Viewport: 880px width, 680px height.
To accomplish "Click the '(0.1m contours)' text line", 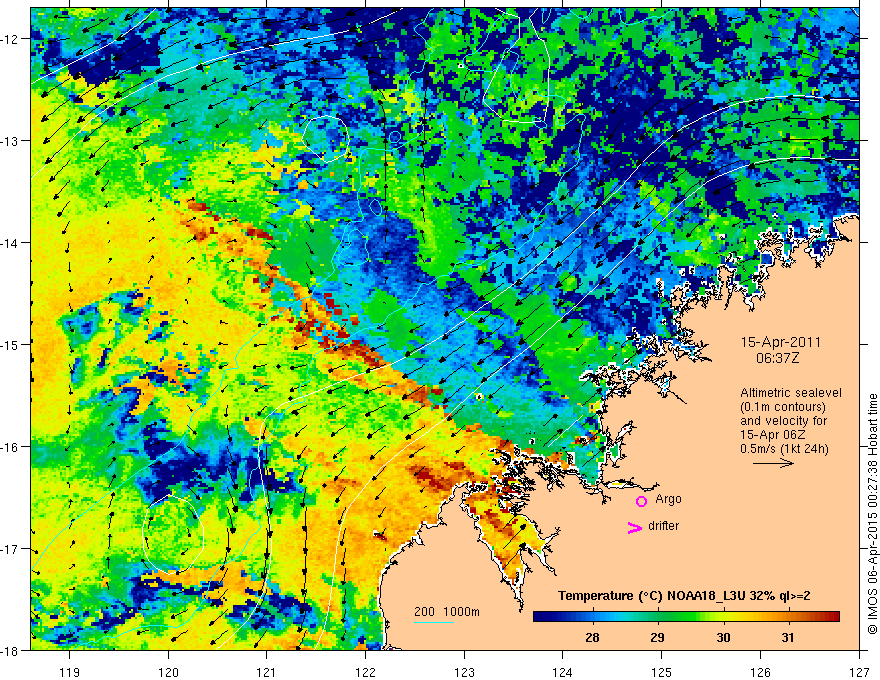I will (x=783, y=407).
